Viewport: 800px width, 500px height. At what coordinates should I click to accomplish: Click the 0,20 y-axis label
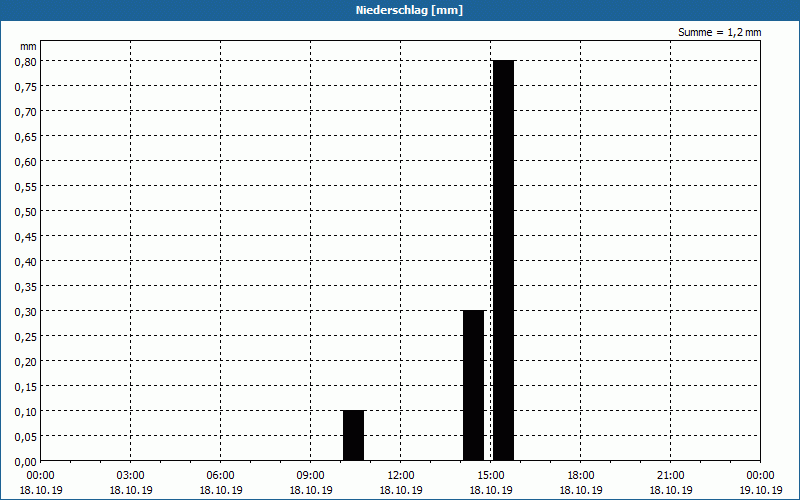tap(26, 362)
